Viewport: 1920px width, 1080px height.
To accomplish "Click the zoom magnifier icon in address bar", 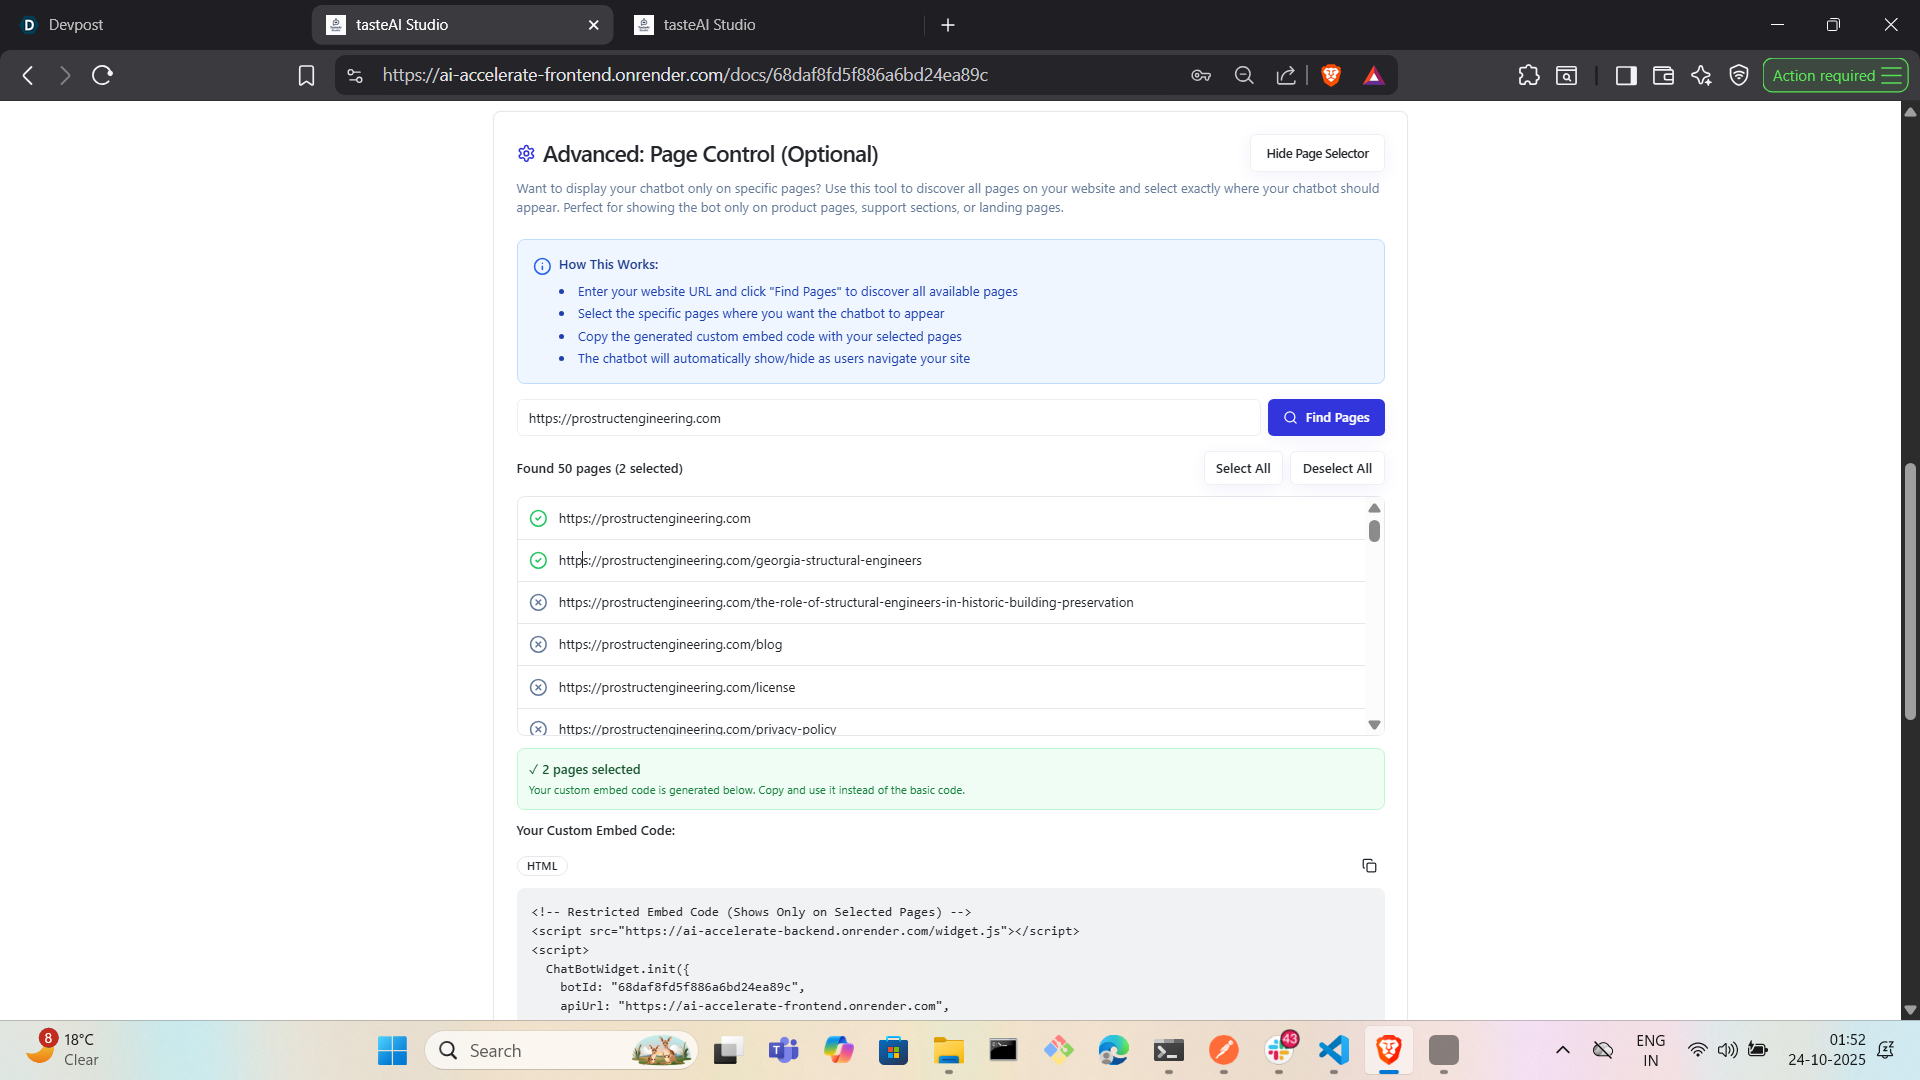I will (x=1244, y=75).
